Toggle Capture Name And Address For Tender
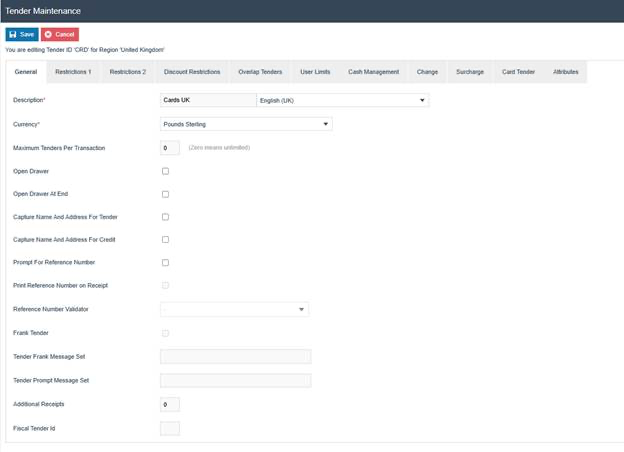624x452 pixels. click(166, 217)
